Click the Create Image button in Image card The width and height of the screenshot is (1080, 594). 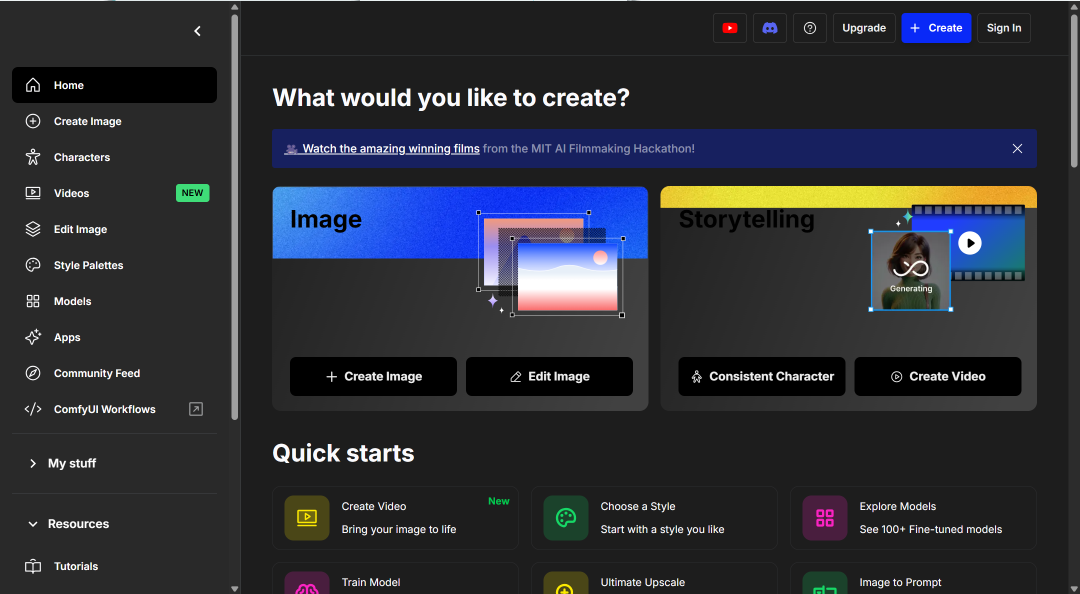pos(373,376)
